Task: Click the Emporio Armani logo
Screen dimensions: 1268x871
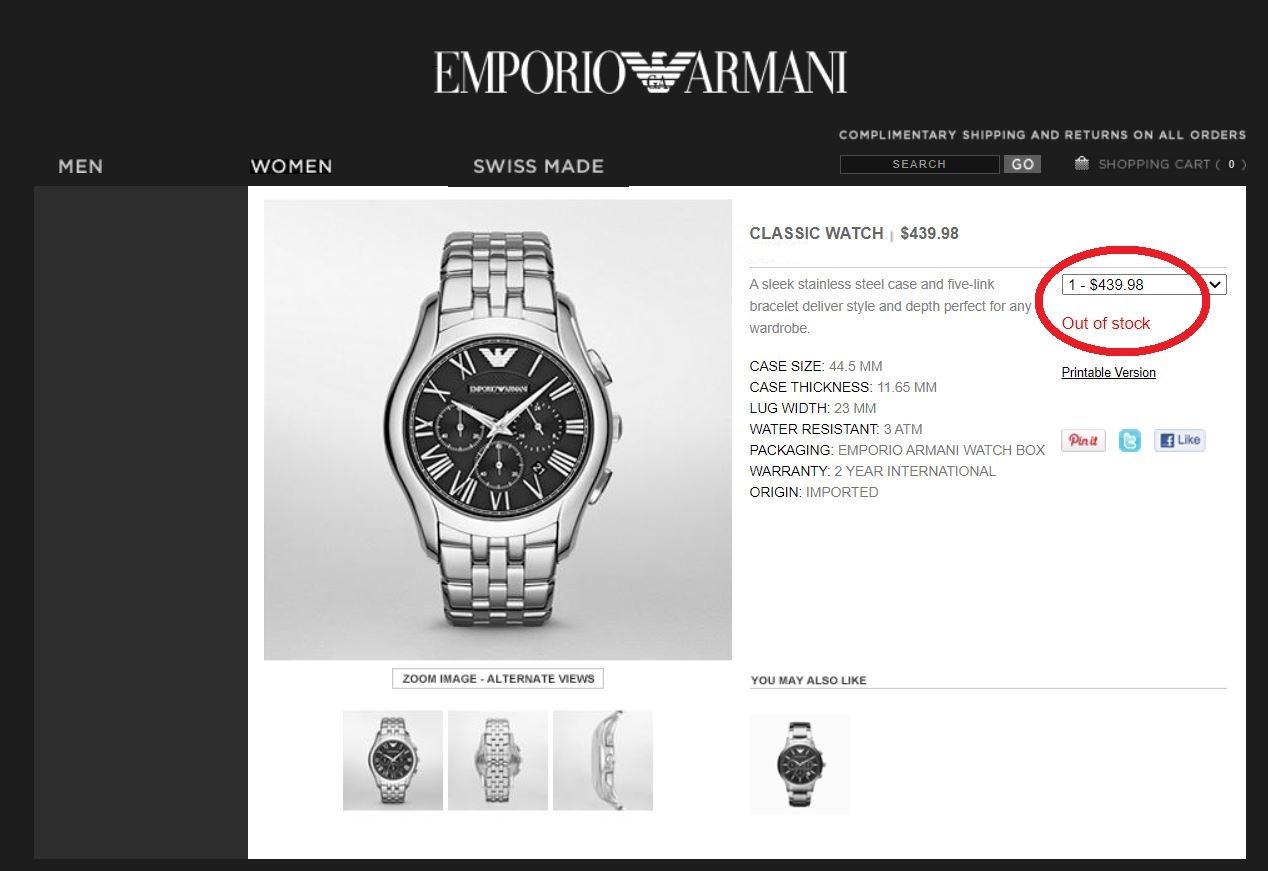Action: [x=640, y=72]
